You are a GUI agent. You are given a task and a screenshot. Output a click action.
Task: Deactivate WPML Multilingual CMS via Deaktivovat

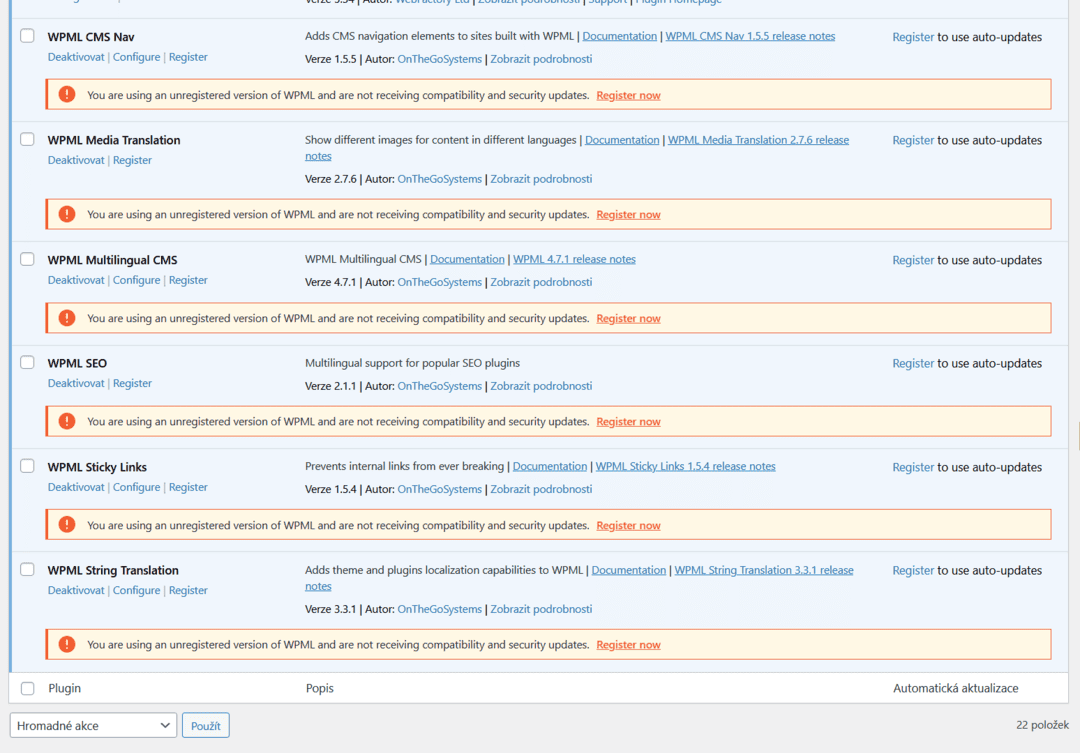click(x=76, y=280)
